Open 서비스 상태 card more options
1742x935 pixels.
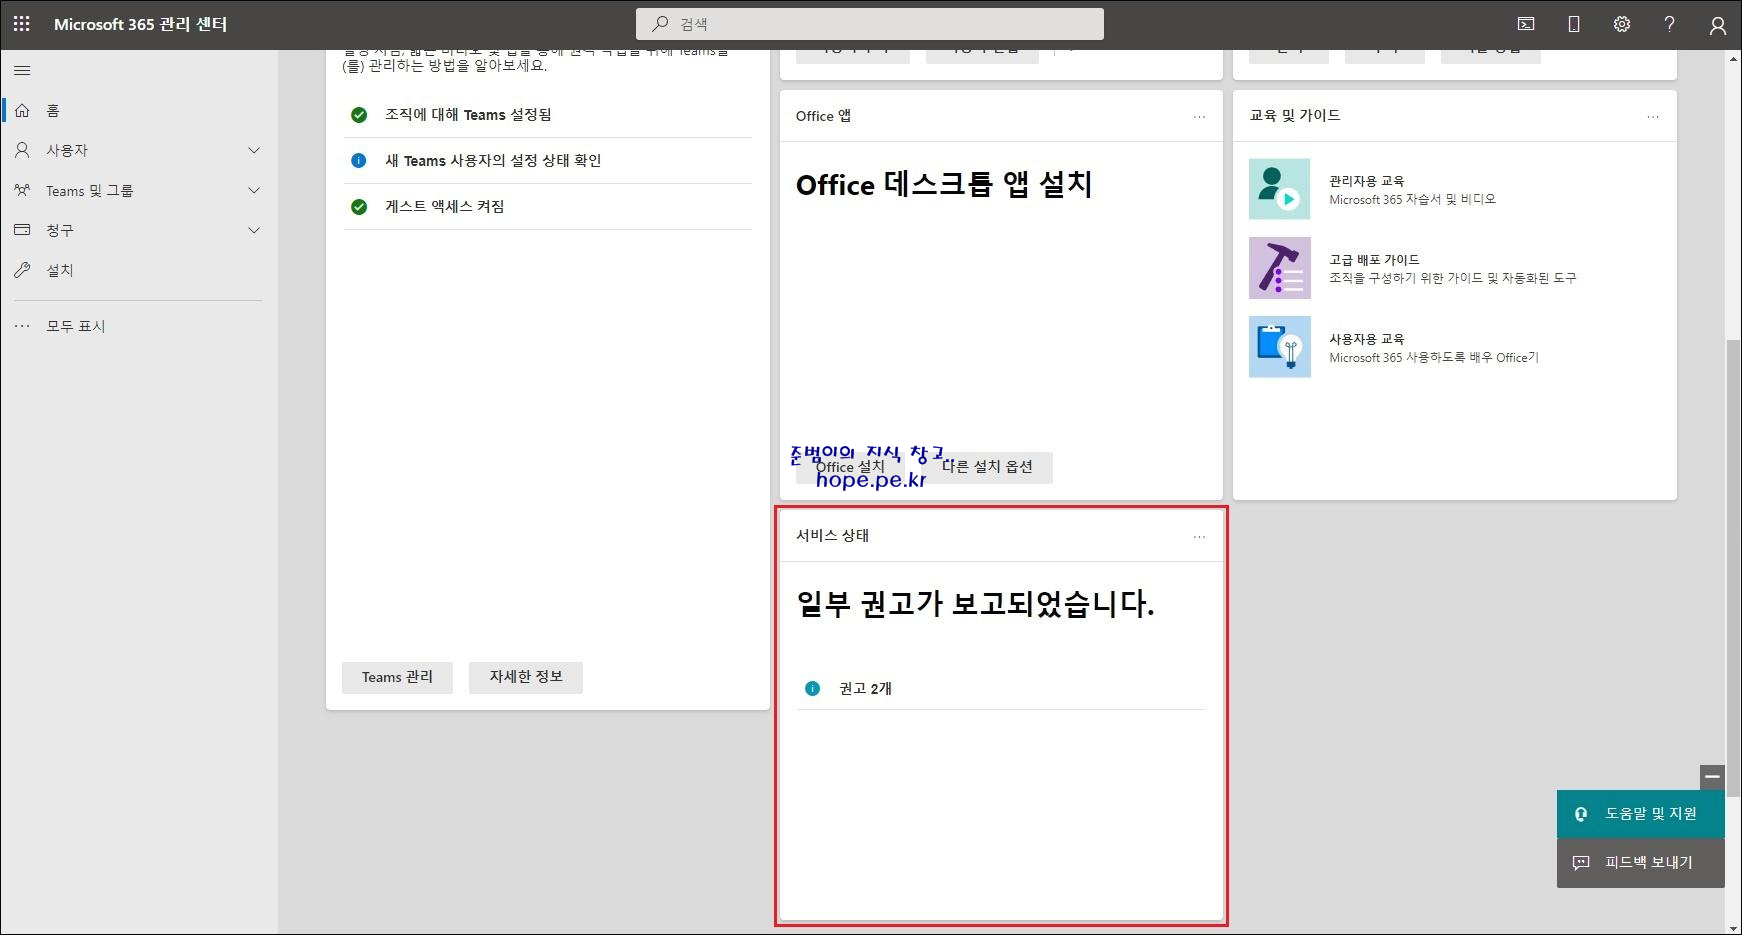(1199, 537)
